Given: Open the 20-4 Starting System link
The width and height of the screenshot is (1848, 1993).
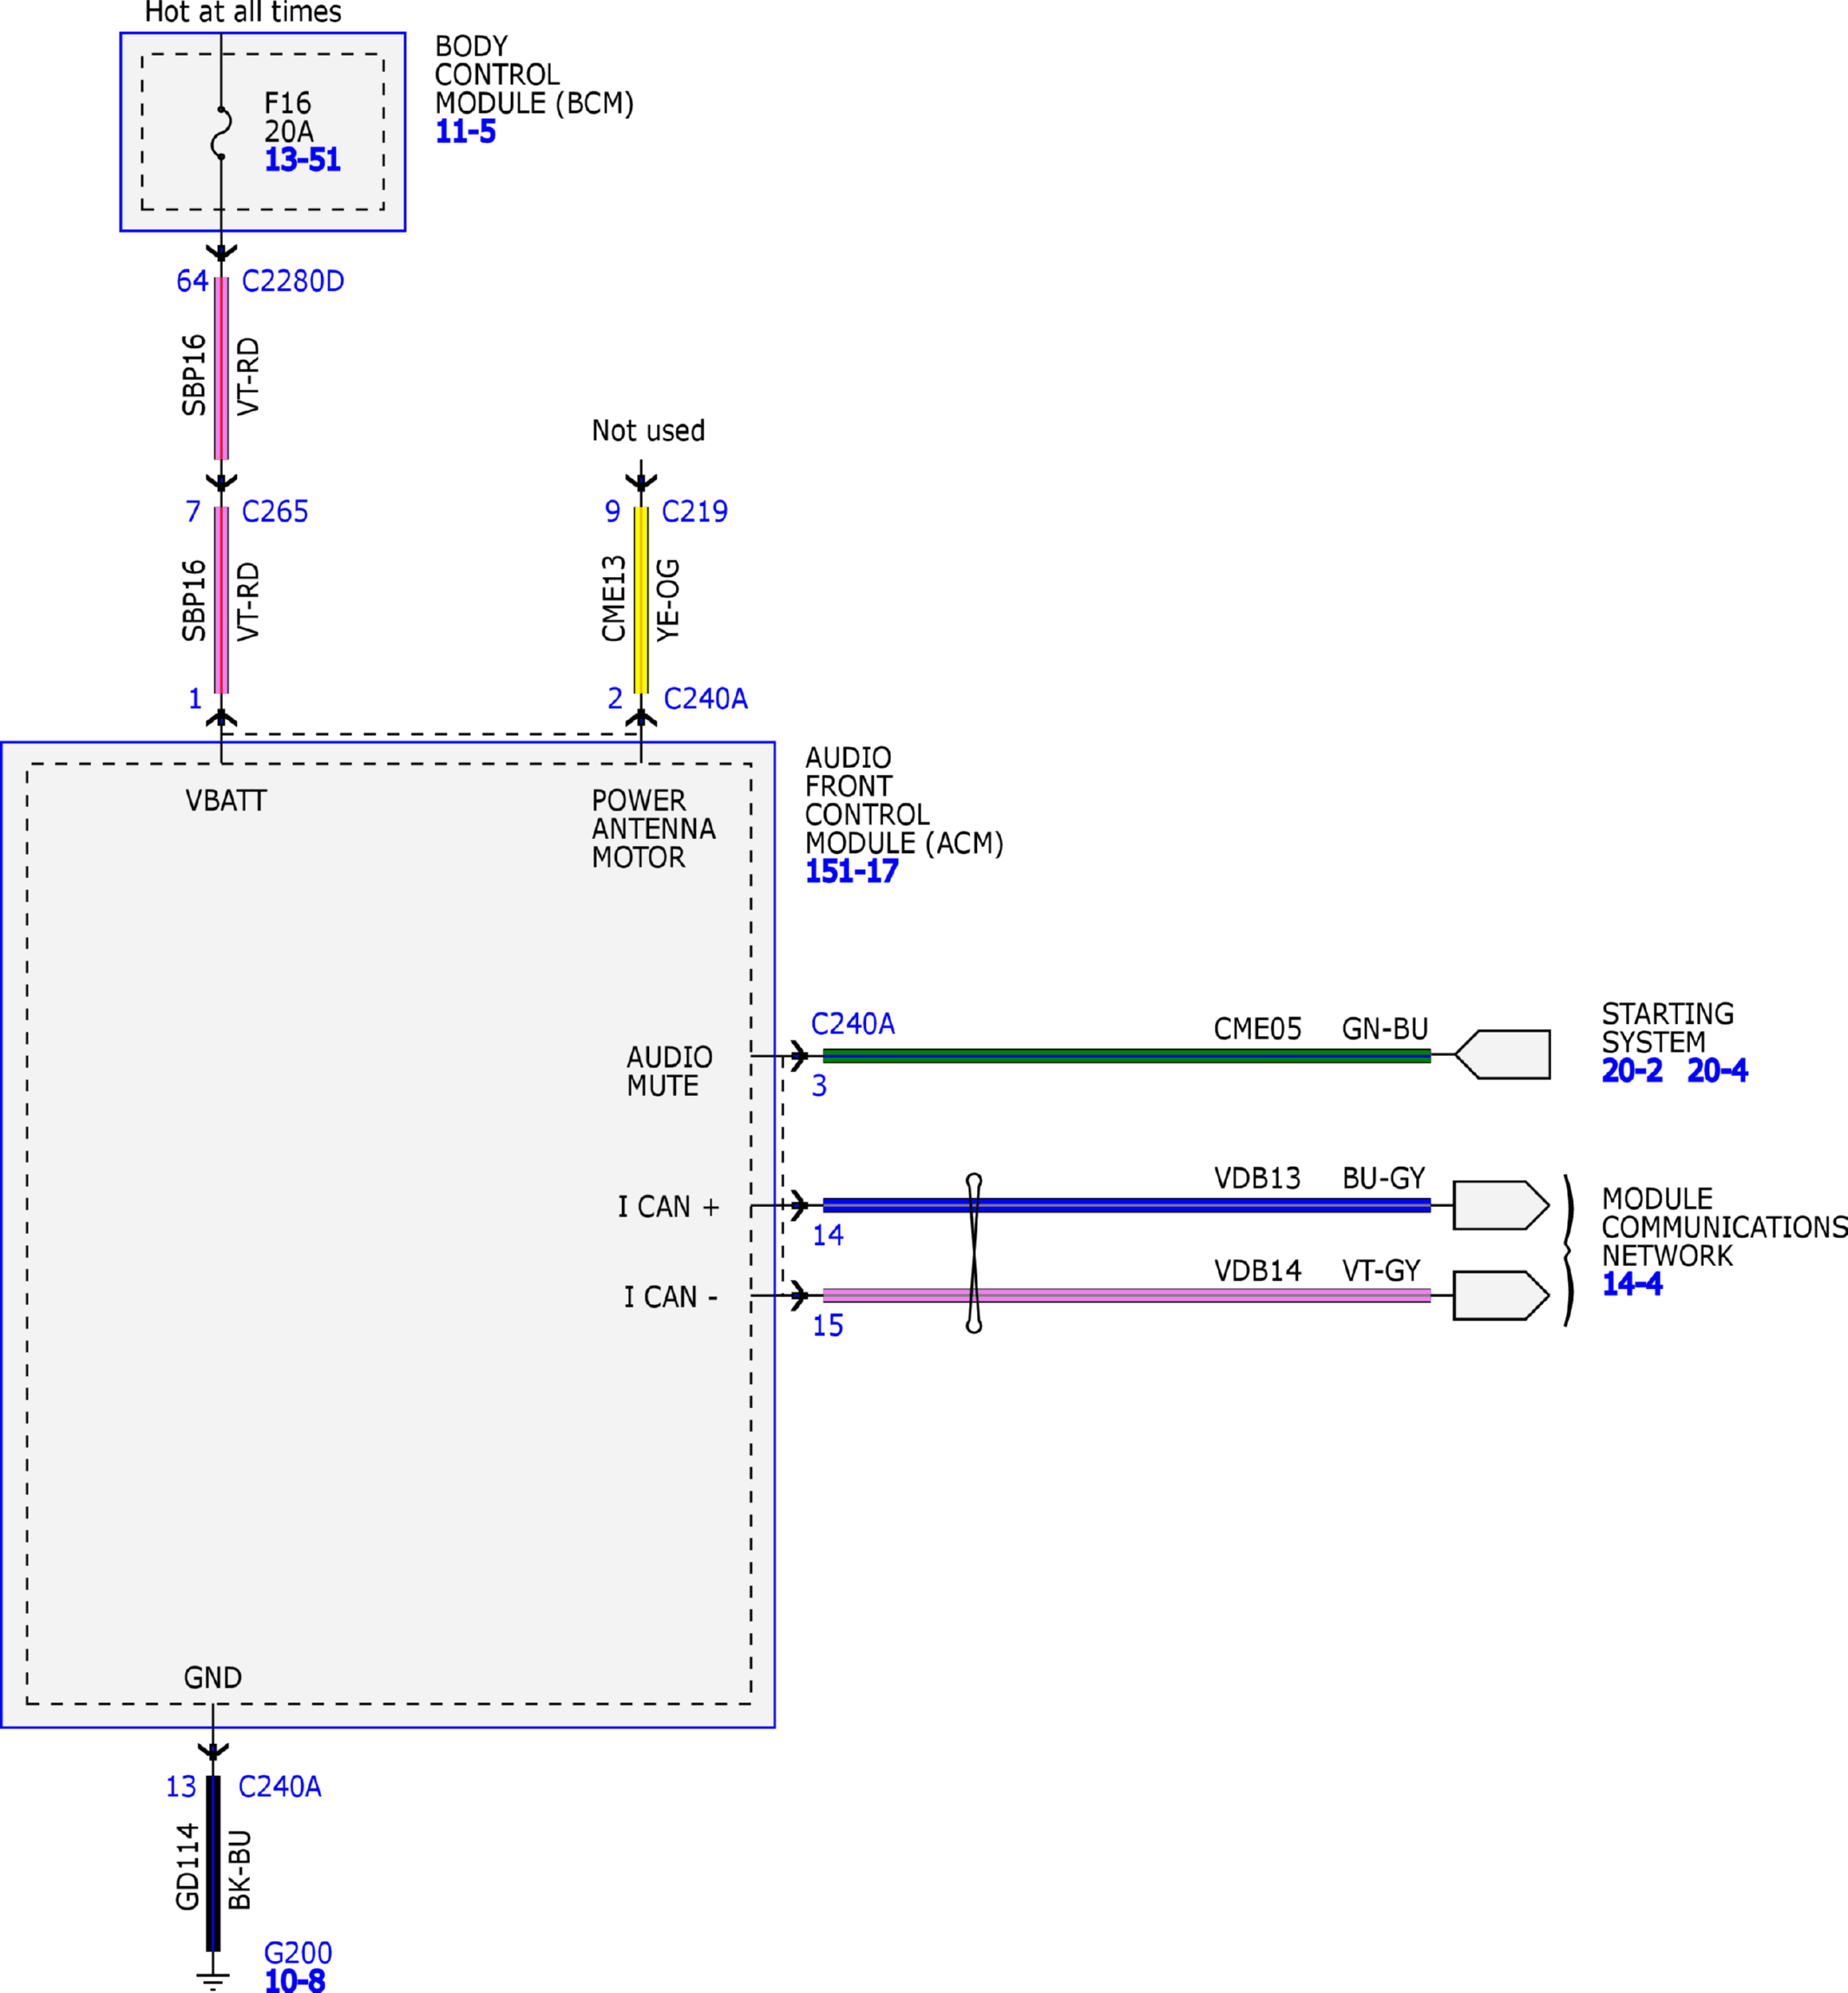Looking at the screenshot, I should [x=1717, y=1070].
